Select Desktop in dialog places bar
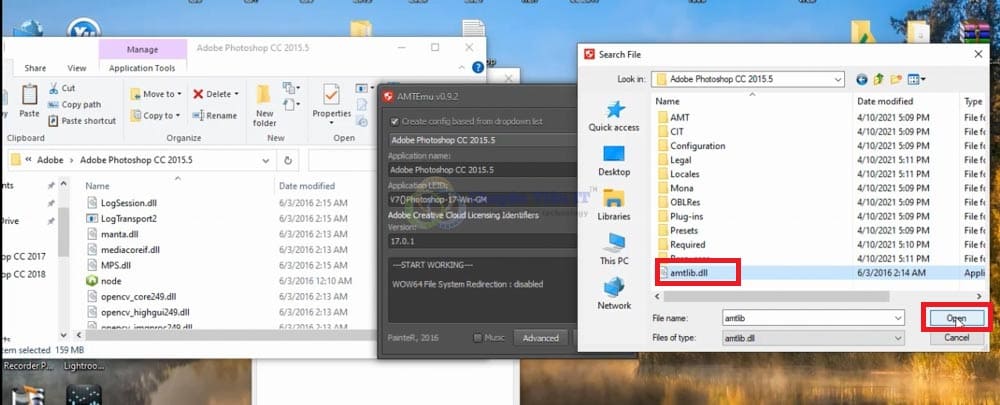Viewport: 1000px width, 405px height. point(614,161)
